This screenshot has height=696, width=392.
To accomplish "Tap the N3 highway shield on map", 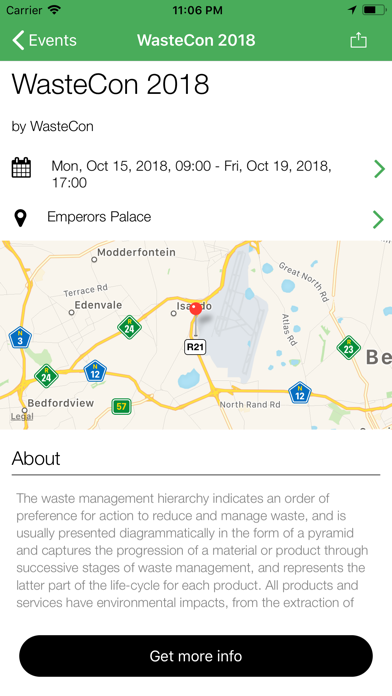I will pos(20,338).
